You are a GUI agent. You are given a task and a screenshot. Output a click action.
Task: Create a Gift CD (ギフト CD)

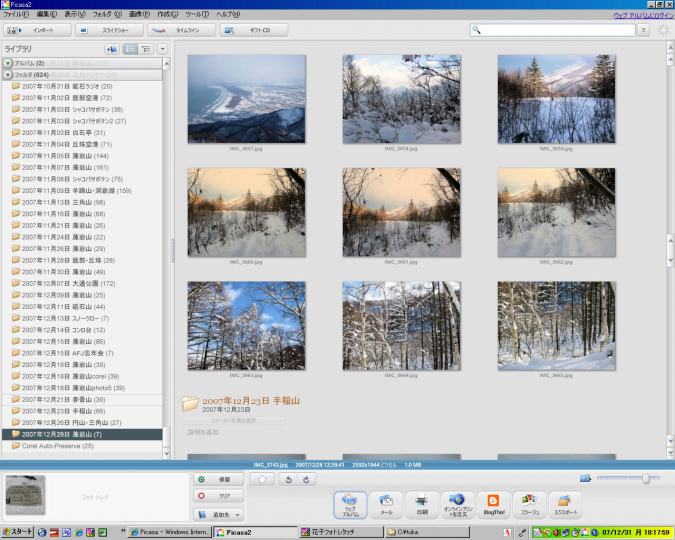pyautogui.click(x=254, y=30)
